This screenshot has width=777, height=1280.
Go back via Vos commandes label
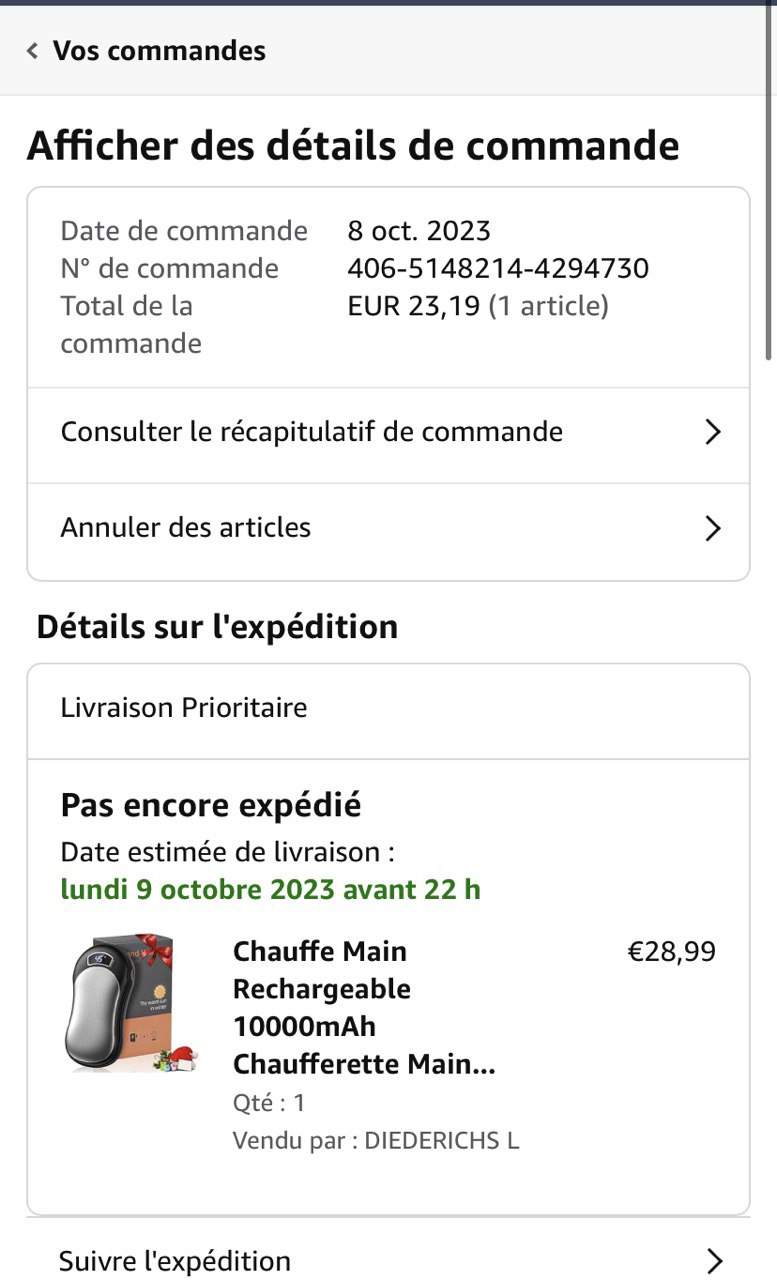point(159,51)
